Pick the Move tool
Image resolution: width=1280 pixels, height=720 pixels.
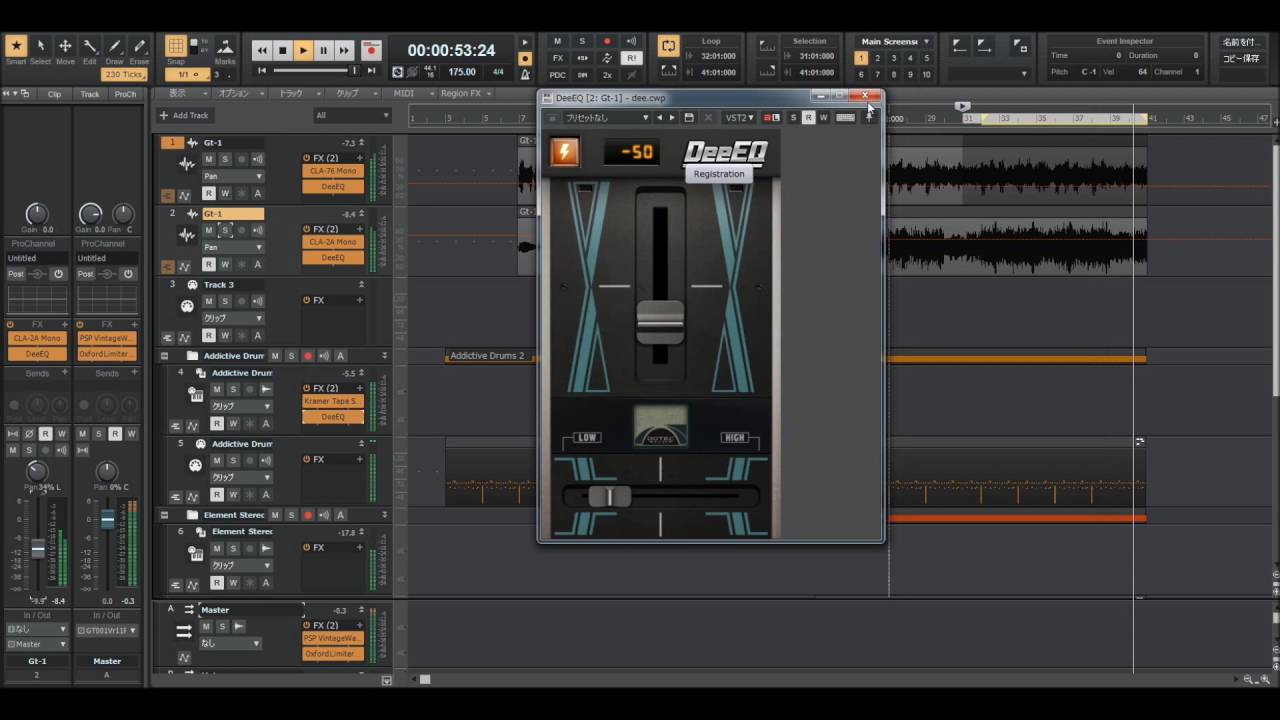click(x=65, y=47)
